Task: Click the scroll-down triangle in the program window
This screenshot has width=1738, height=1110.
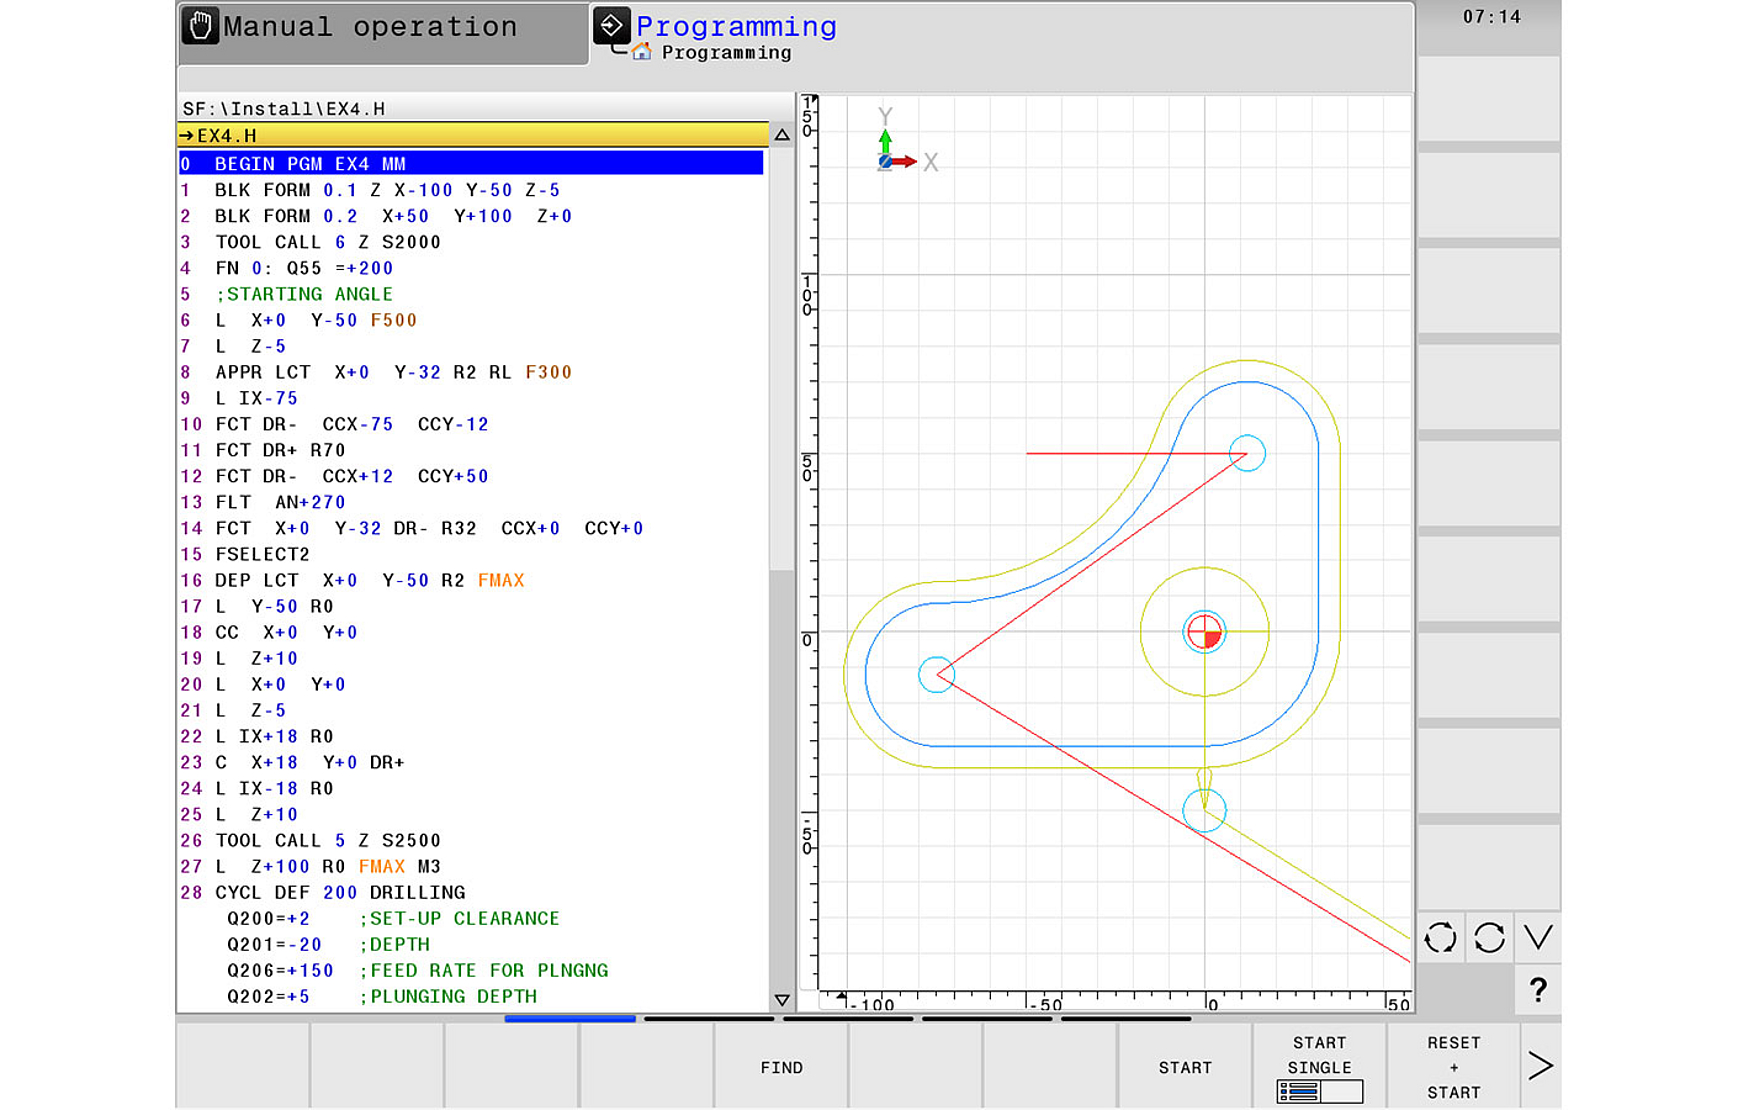Action: click(x=782, y=998)
